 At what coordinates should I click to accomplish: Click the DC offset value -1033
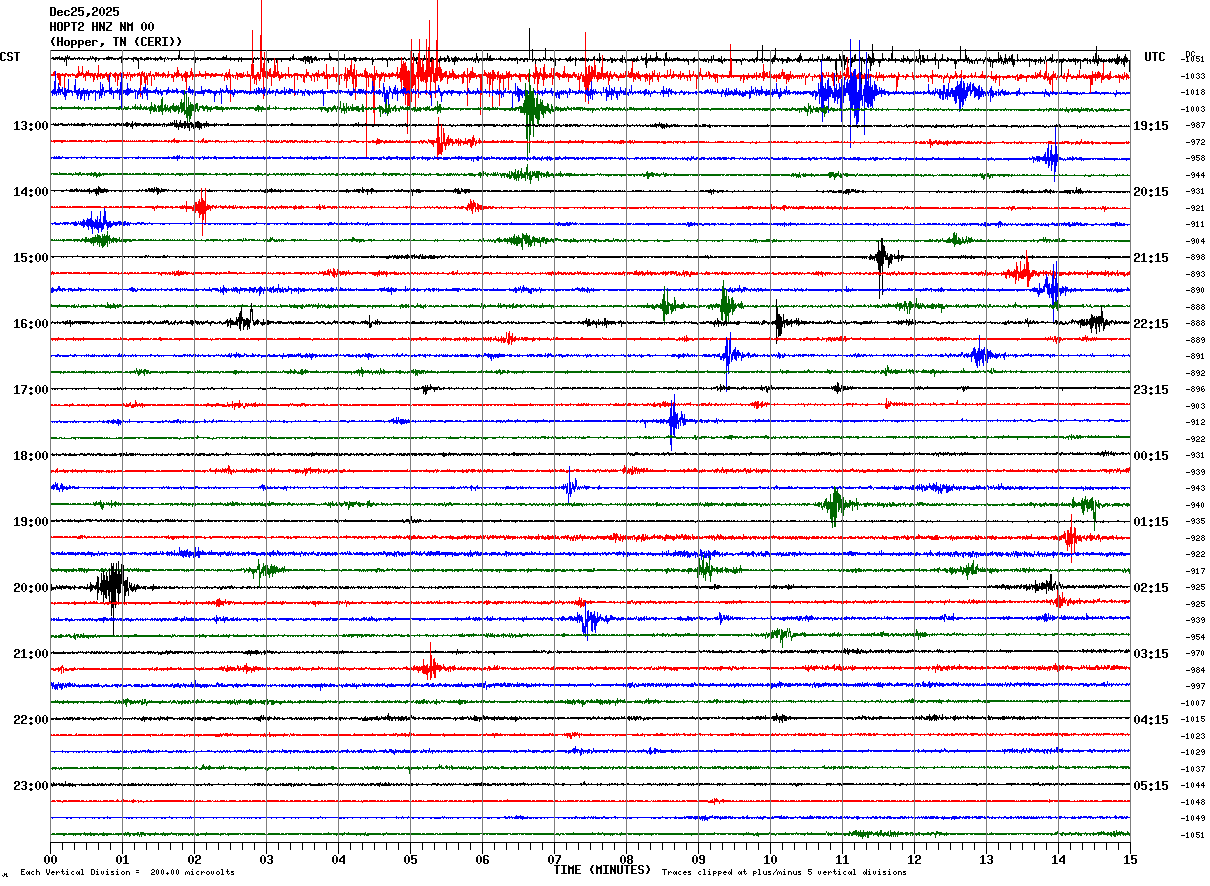point(1193,76)
